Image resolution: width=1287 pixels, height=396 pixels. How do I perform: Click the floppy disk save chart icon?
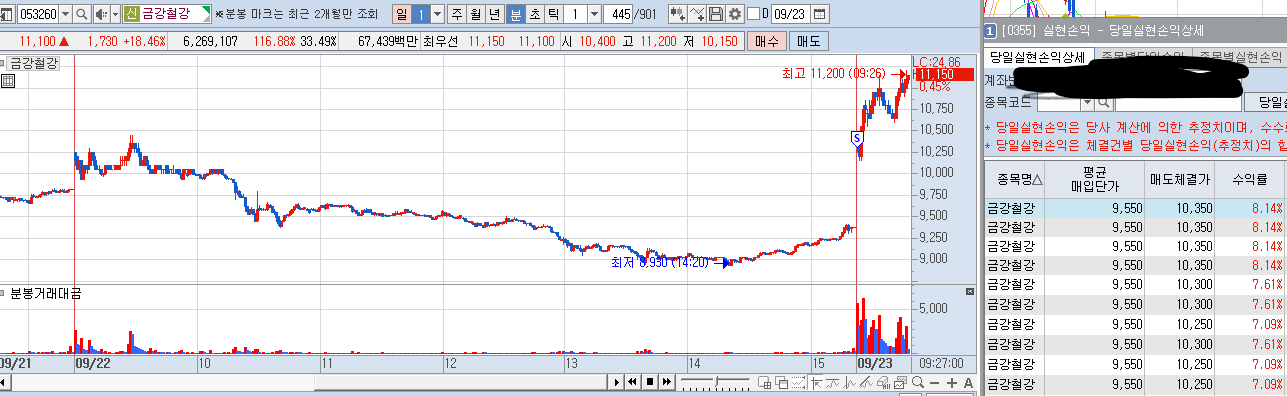[x=715, y=14]
